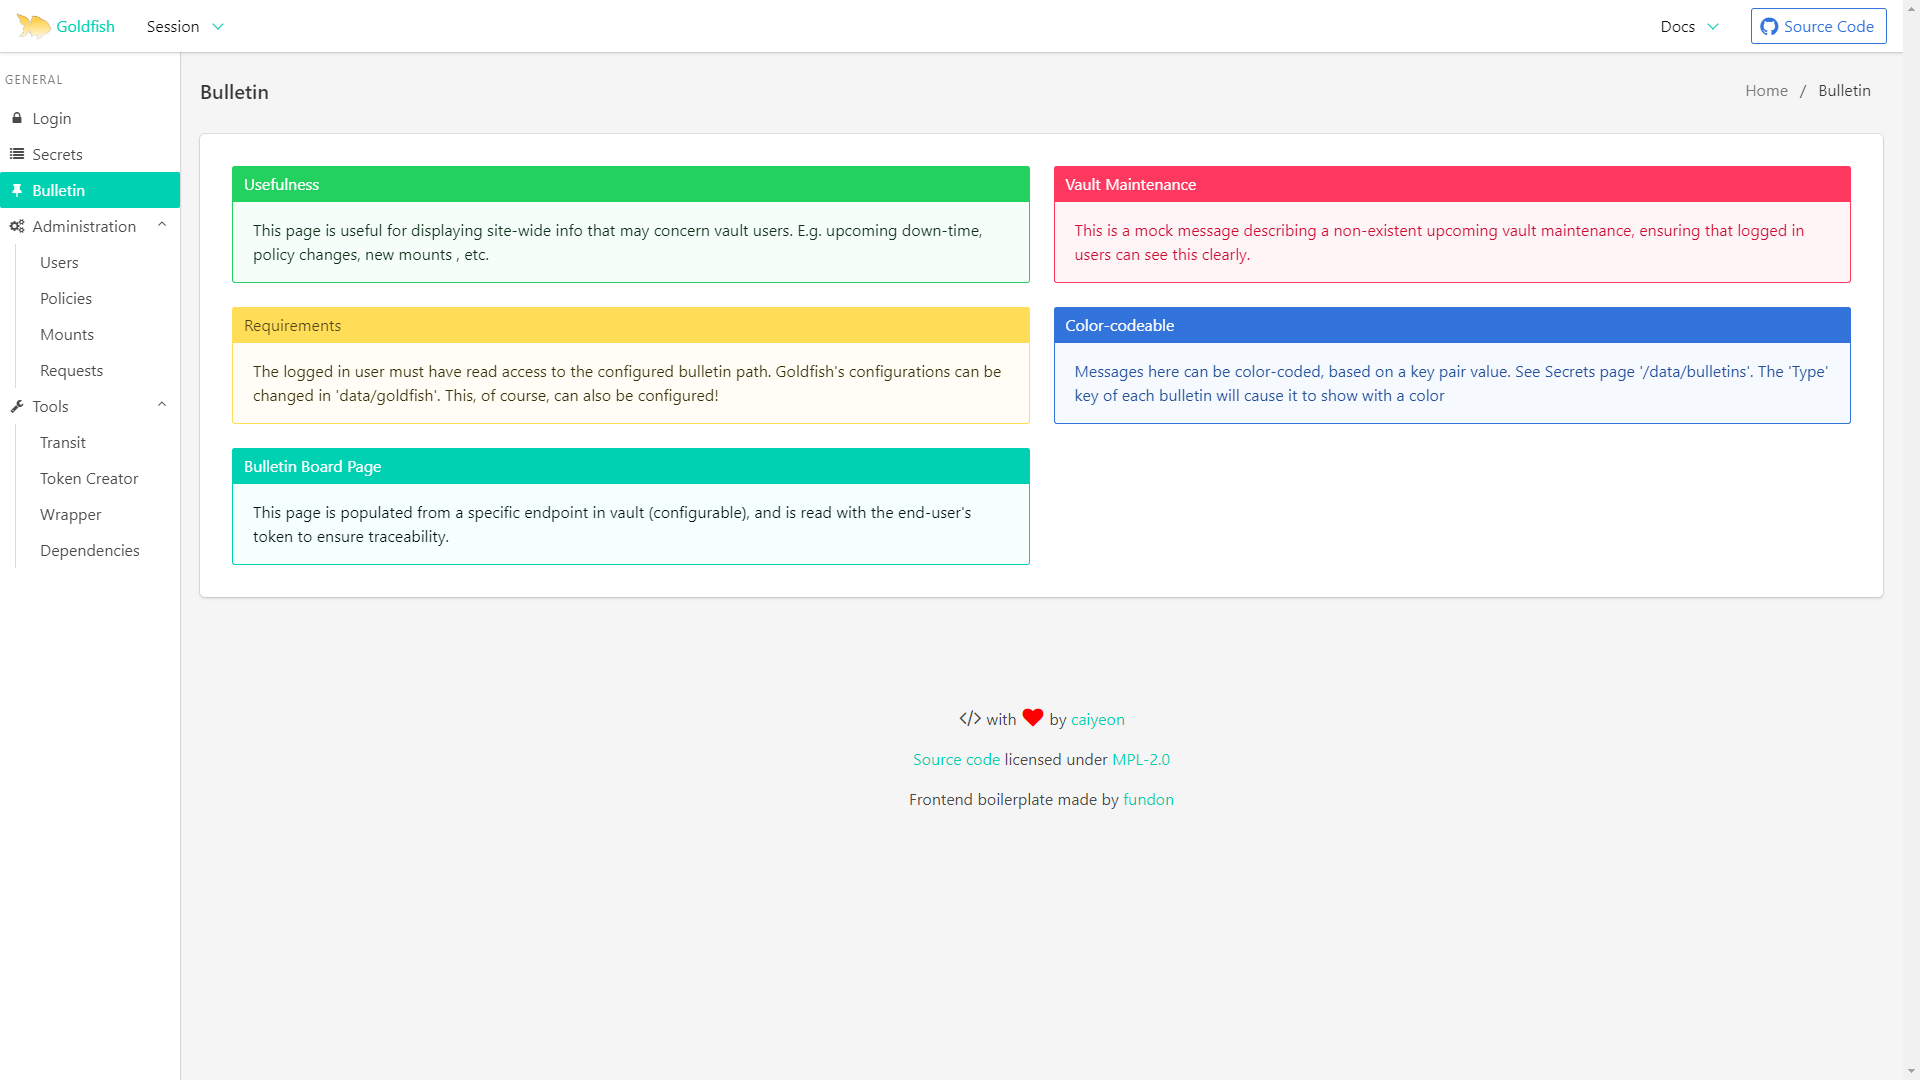Click the GitHub icon in Source Code button

coord(1769,27)
